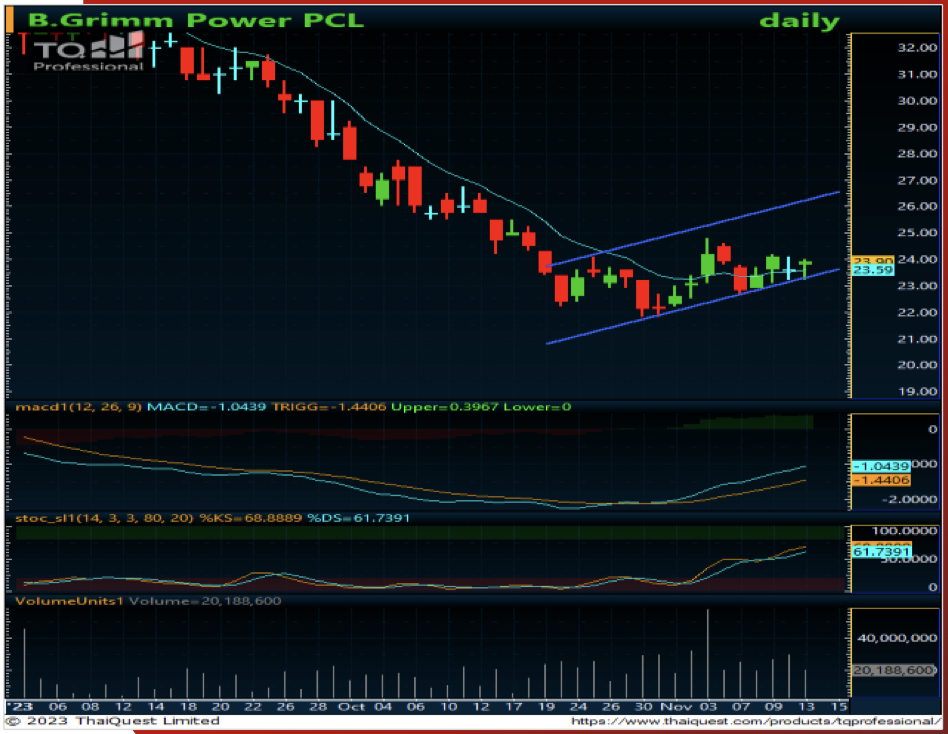Click the daily timeframe label
948x734 pixels.
799,21
